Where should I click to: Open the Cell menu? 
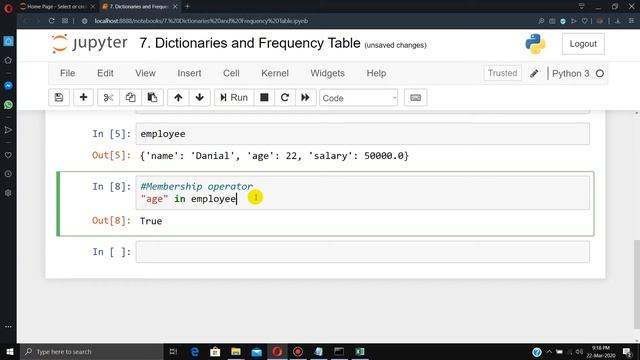tap(231, 73)
